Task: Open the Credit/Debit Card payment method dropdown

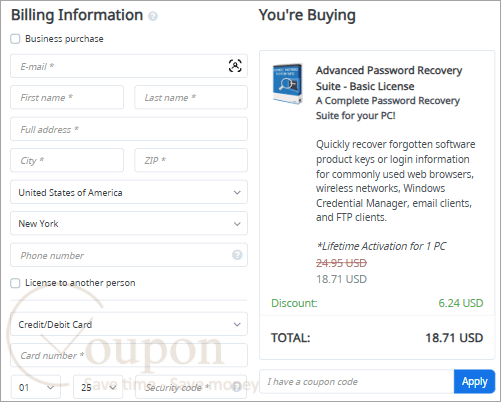Action: click(x=129, y=324)
